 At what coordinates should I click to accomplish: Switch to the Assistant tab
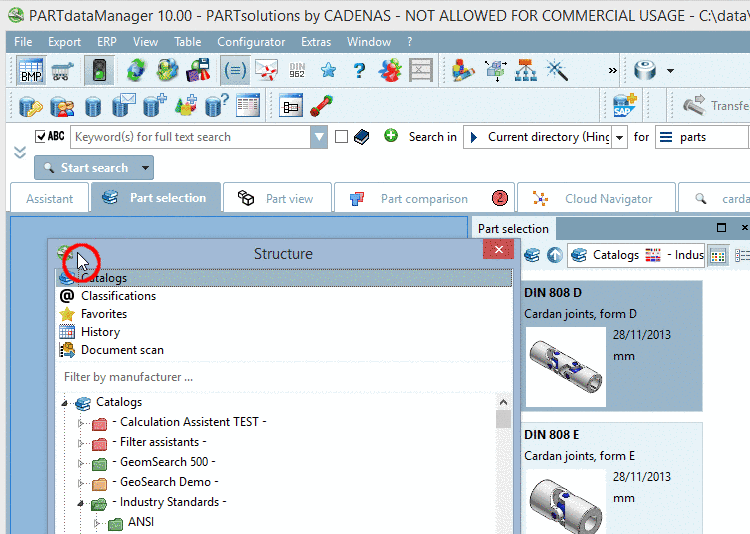click(50, 199)
